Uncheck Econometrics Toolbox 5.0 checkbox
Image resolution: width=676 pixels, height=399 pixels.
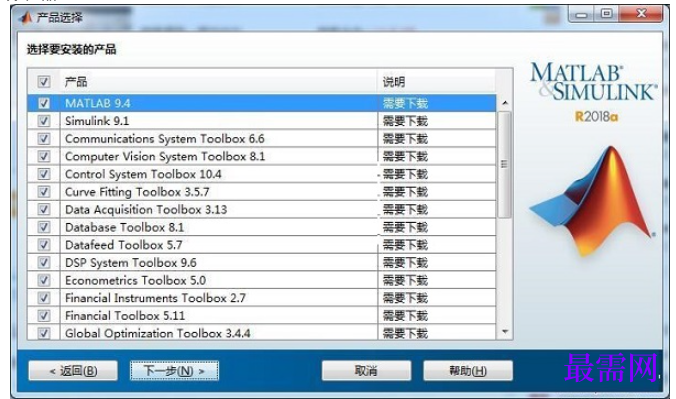[44, 280]
